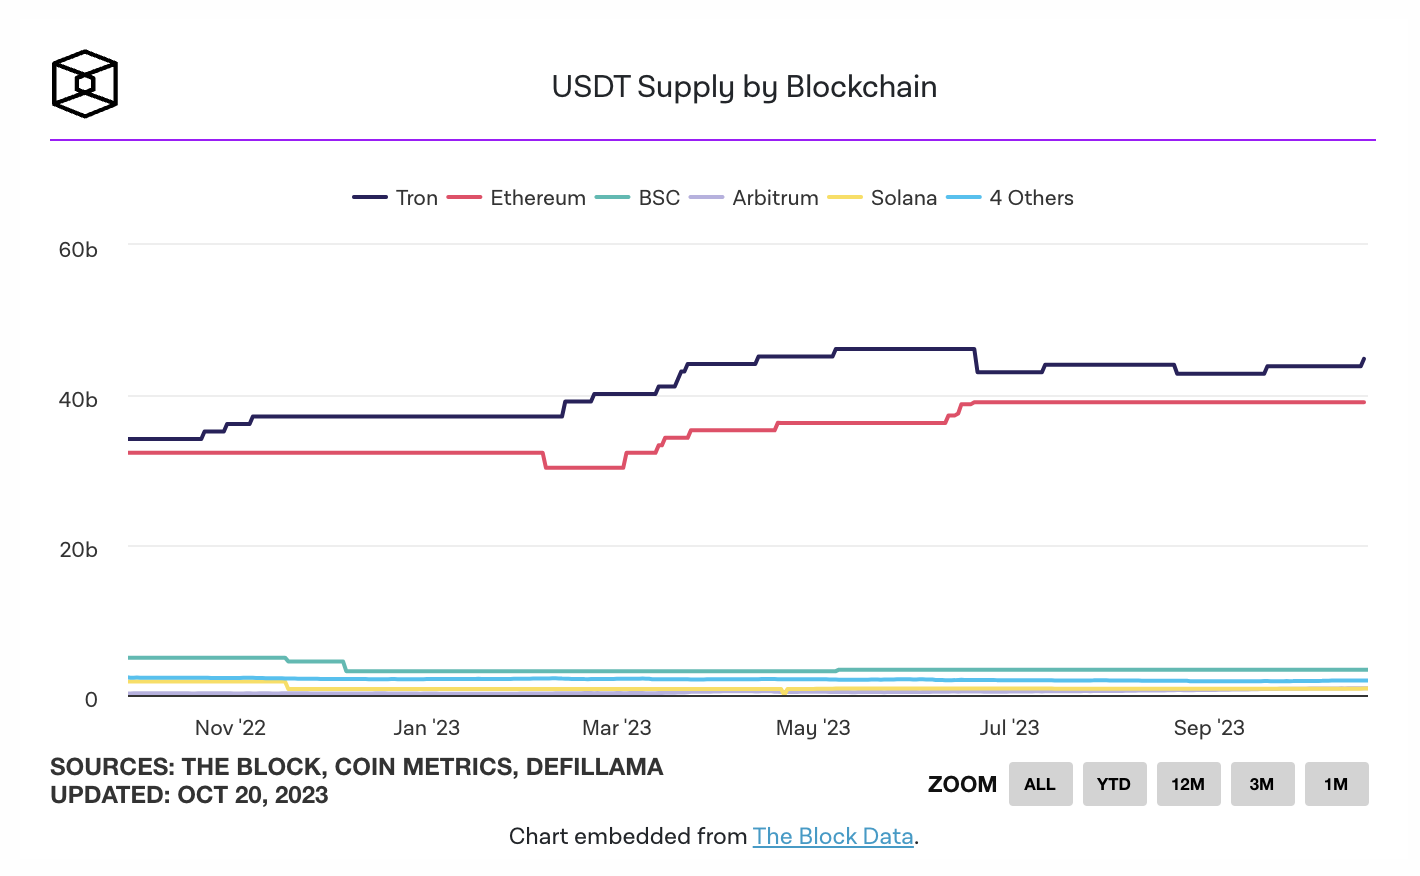Click the red Ethereum legend swatch
Viewport: 1420px width, 876px height.
coord(465,198)
